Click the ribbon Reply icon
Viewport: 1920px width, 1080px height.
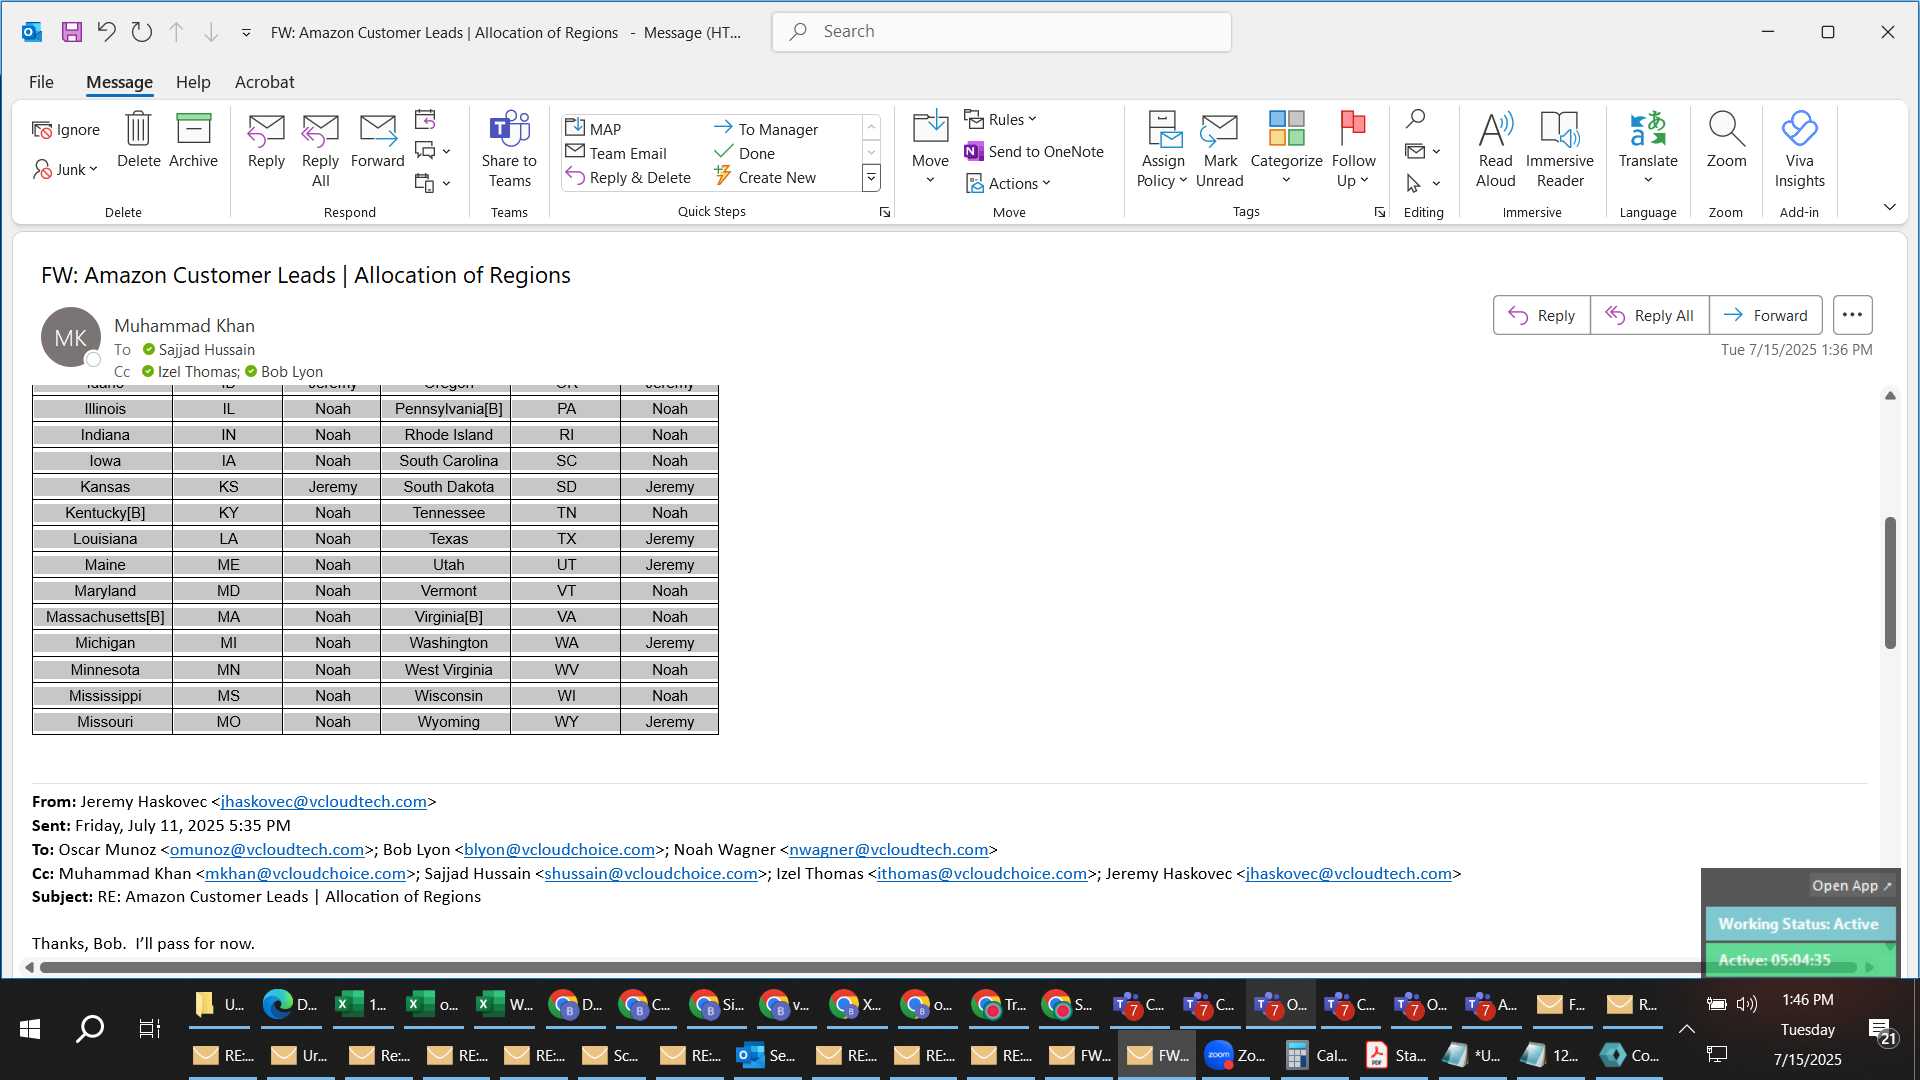pos(266,140)
